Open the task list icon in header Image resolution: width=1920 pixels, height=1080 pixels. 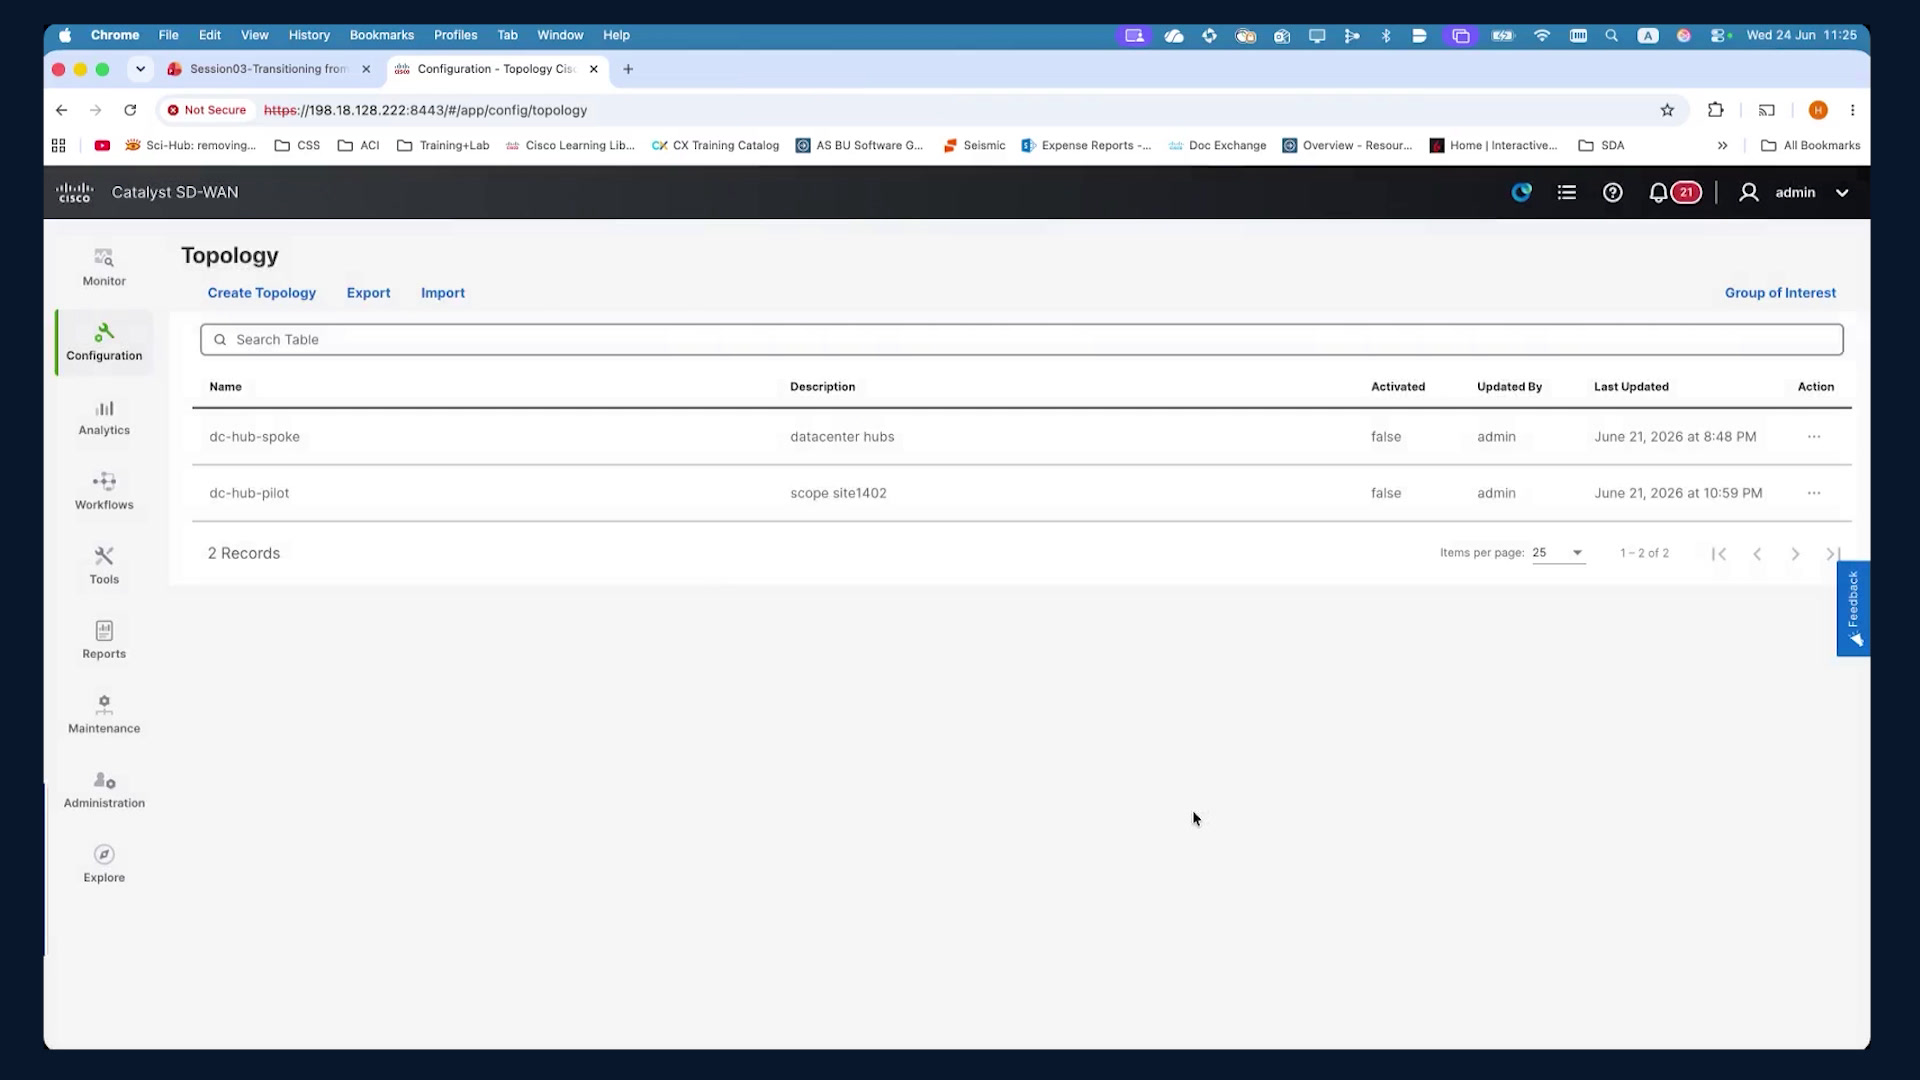(1567, 192)
